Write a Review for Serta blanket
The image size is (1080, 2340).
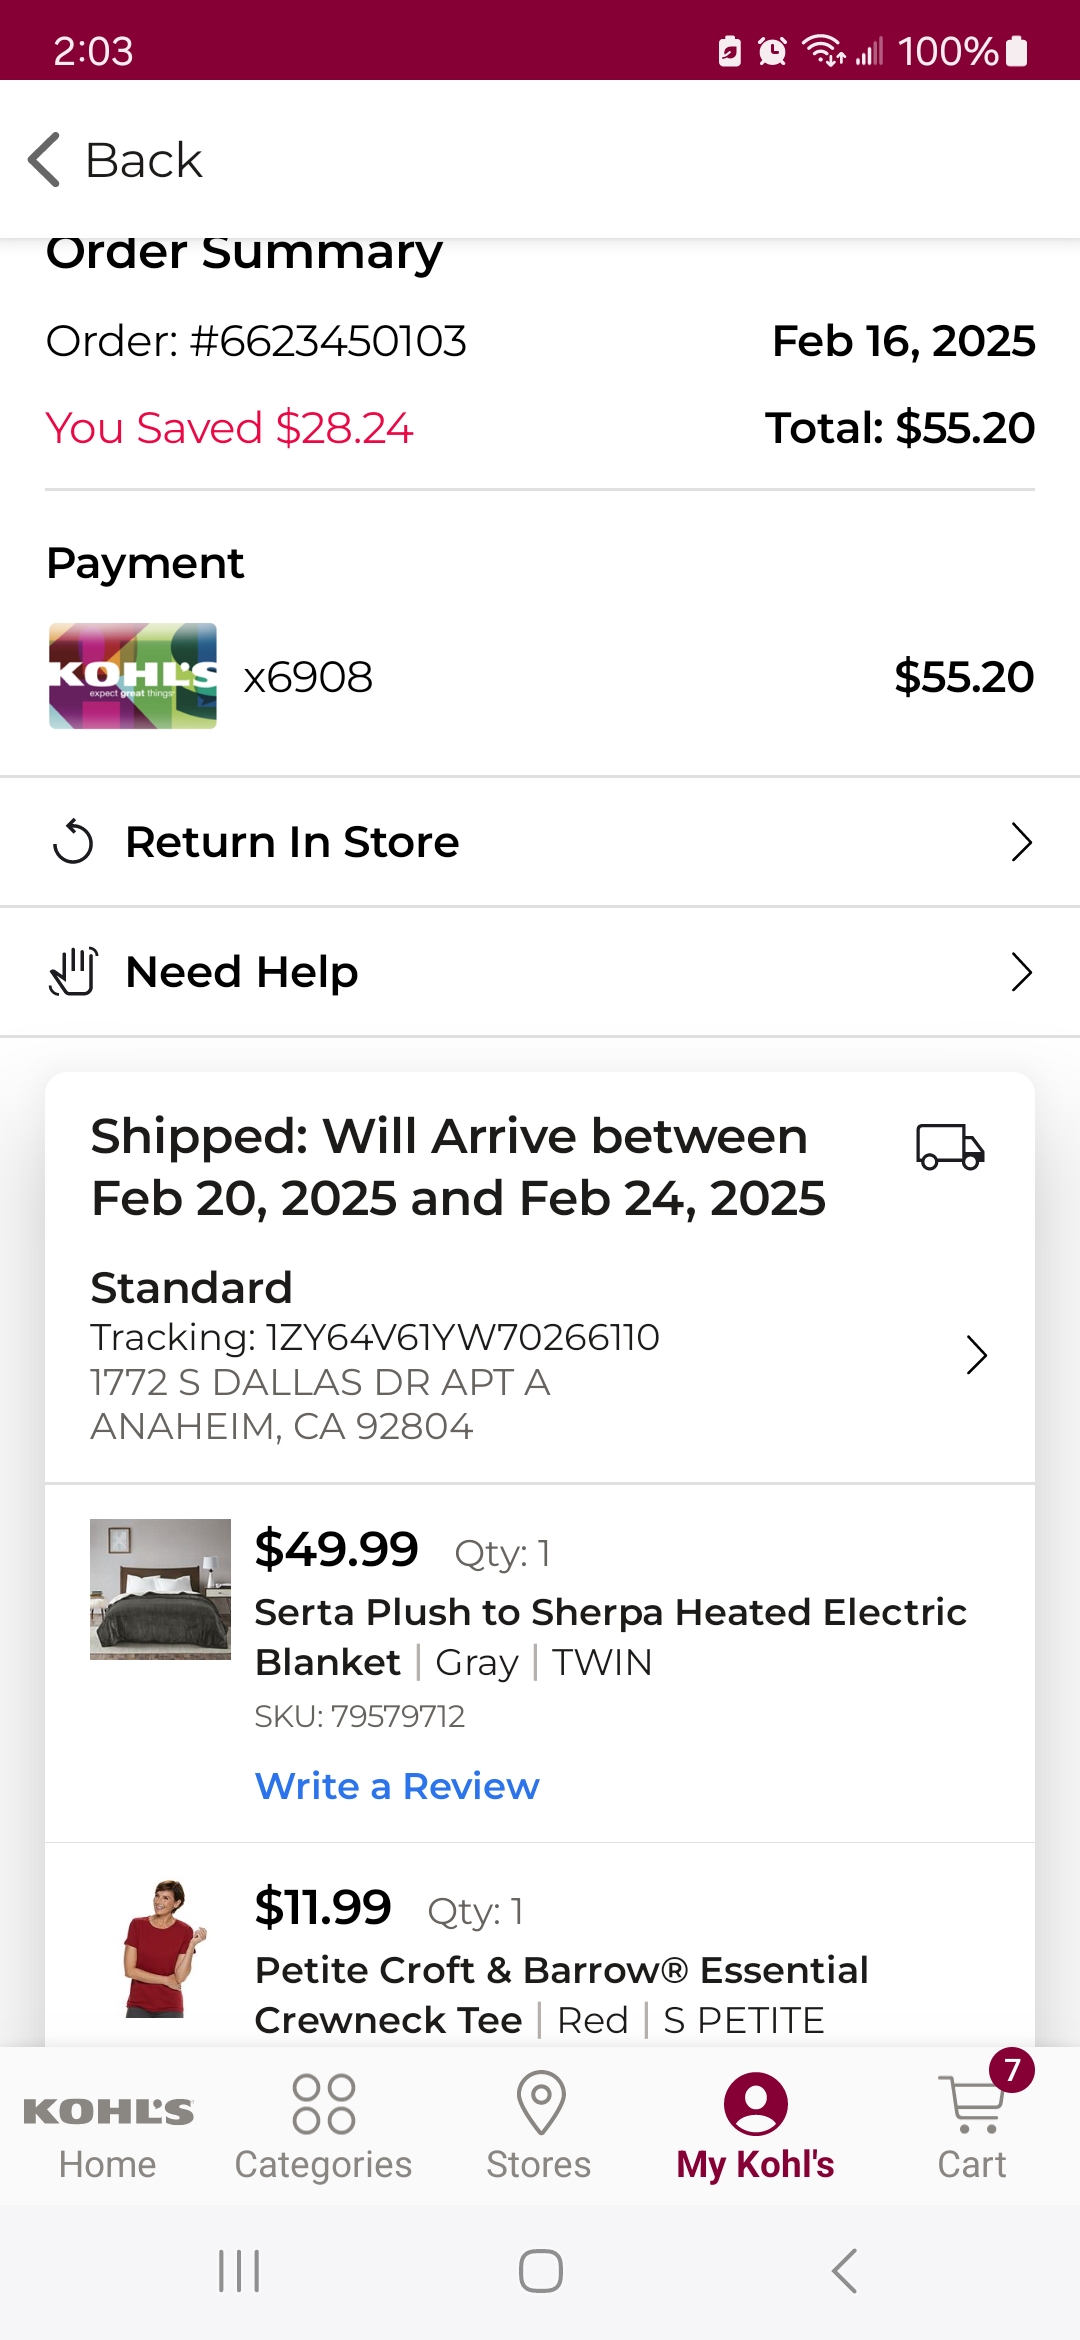coord(397,1786)
